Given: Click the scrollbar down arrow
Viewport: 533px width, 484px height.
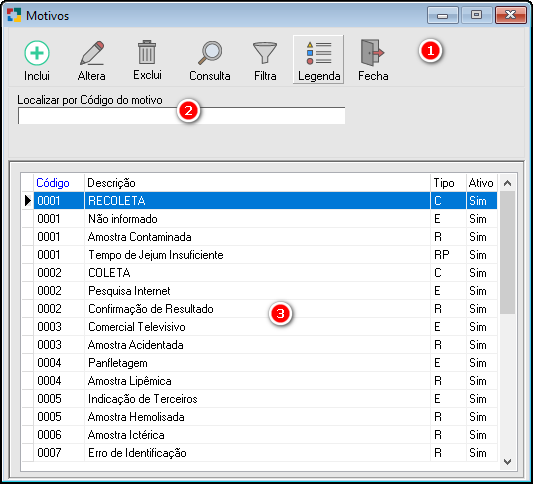Looking at the screenshot, I should pos(508,462).
